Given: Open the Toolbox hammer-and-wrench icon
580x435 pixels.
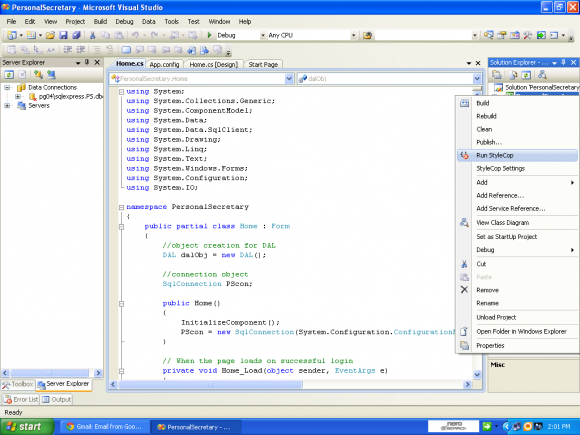Looking at the screenshot, I should [x=527, y=35].
